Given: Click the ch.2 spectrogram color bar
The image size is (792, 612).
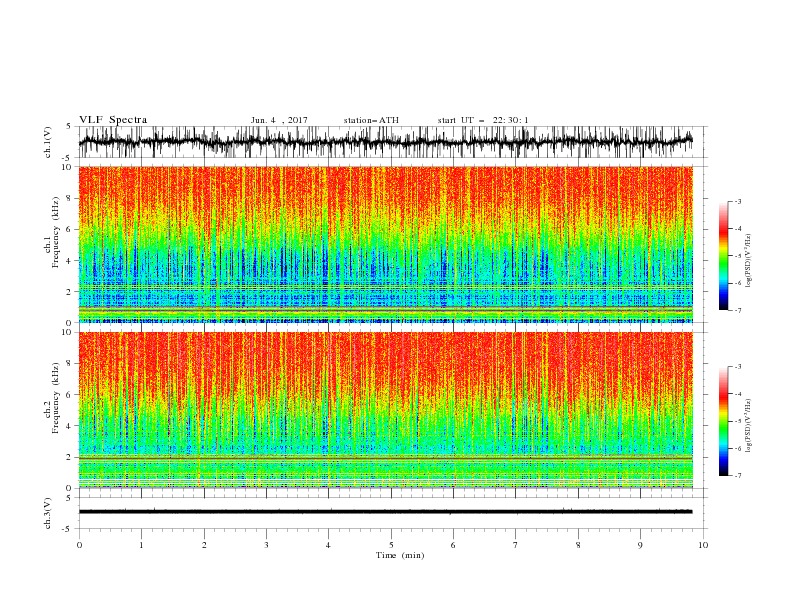Looking at the screenshot, I should pyautogui.click(x=724, y=421).
